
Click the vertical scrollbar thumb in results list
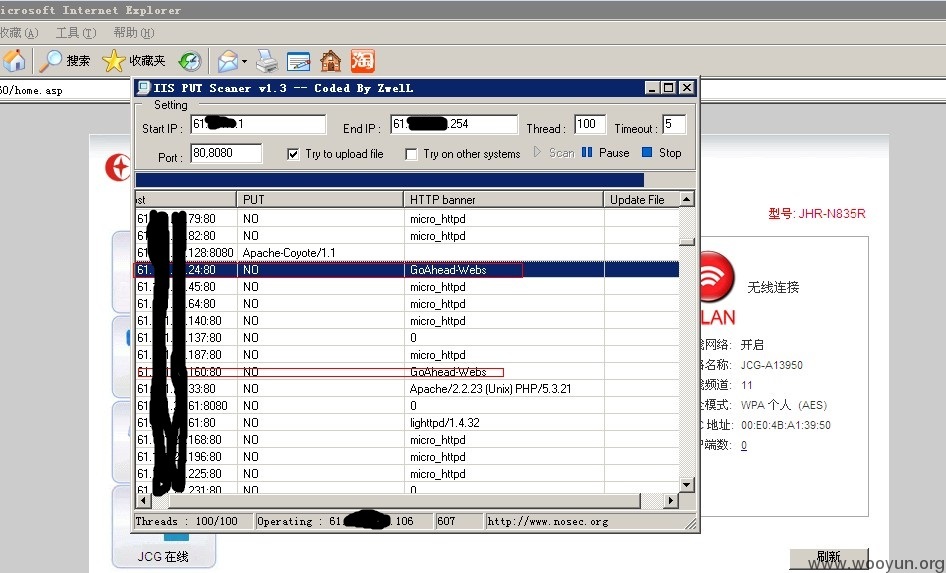(687, 242)
